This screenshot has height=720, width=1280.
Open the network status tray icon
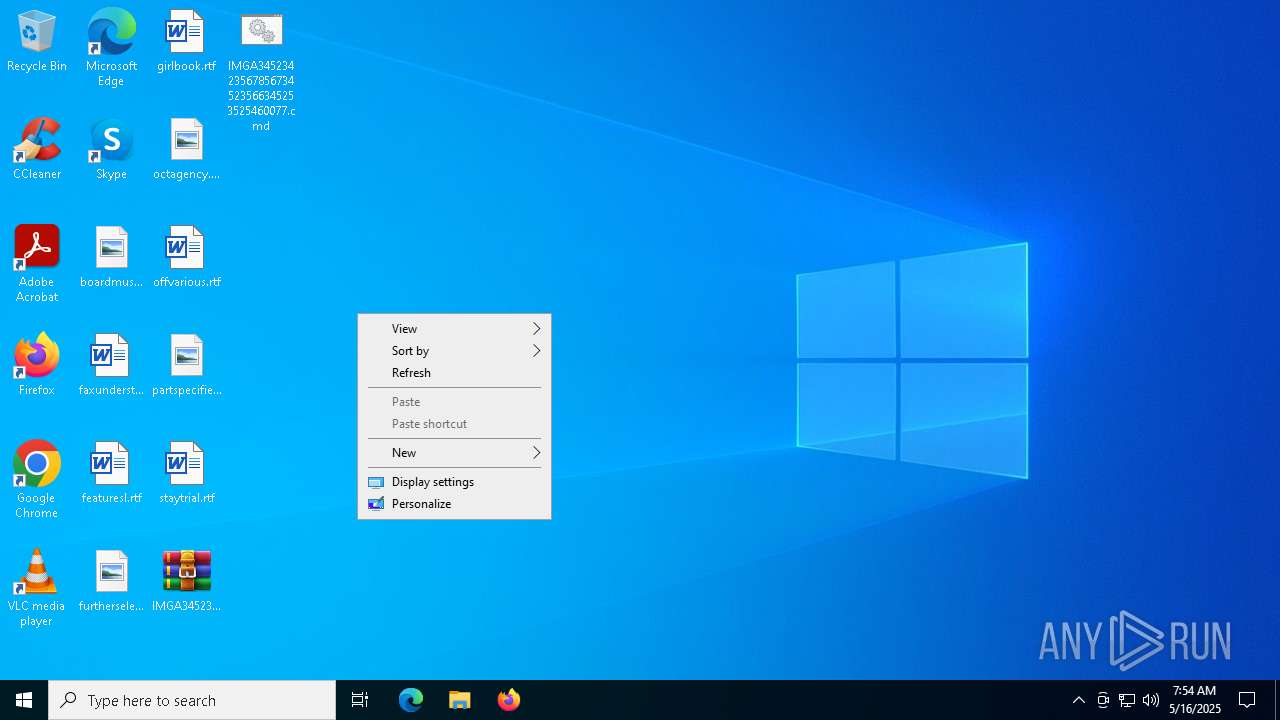[1127, 700]
